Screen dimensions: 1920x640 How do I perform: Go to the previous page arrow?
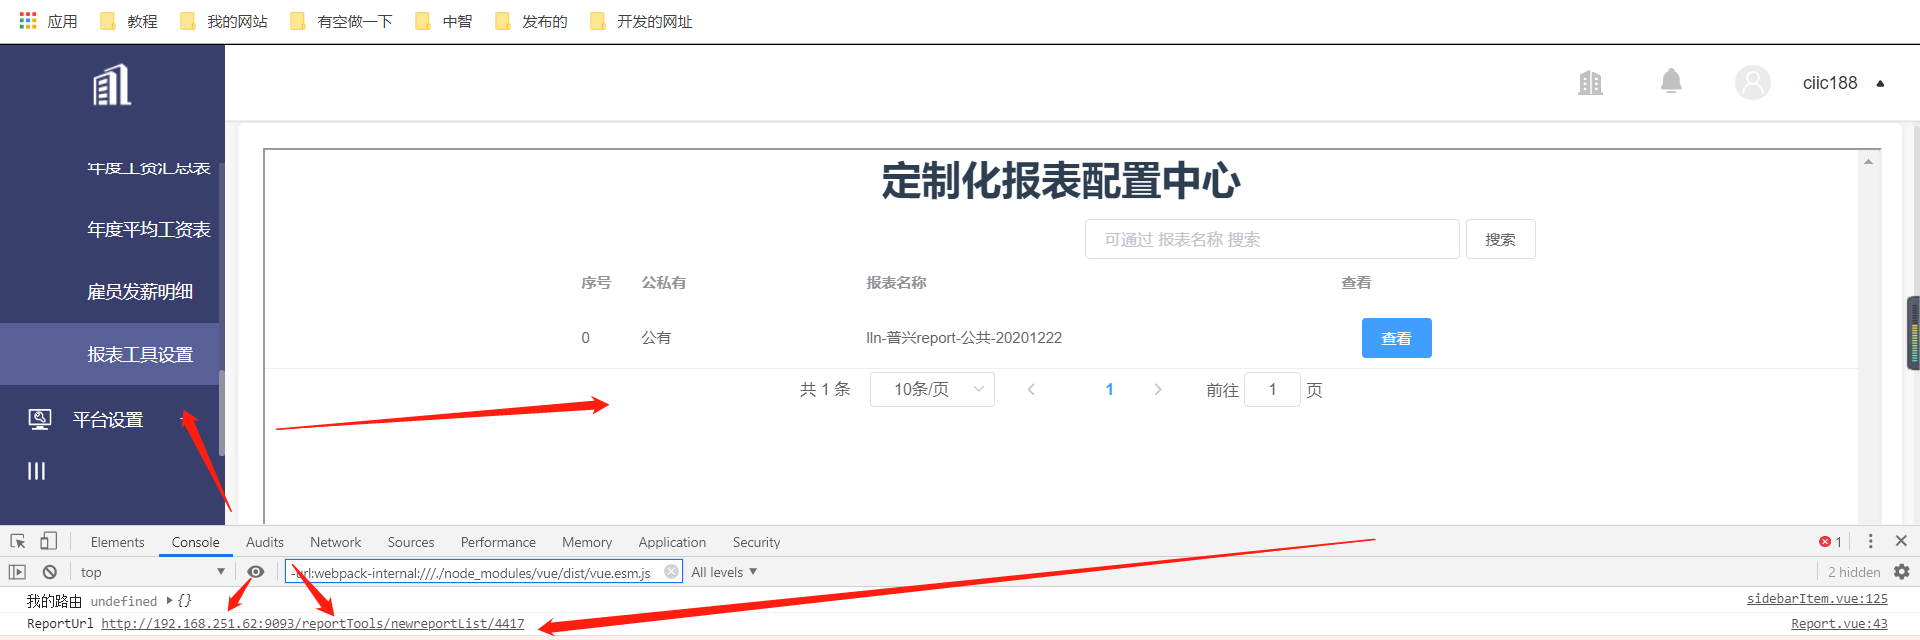pos(1031,389)
